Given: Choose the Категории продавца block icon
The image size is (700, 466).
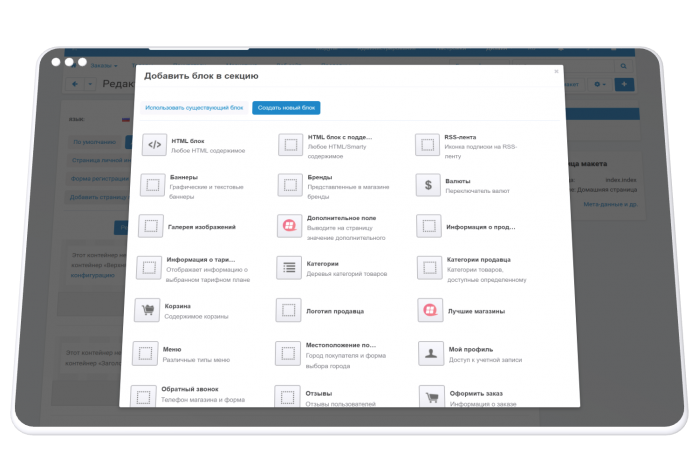Looking at the screenshot, I should click(429, 268).
